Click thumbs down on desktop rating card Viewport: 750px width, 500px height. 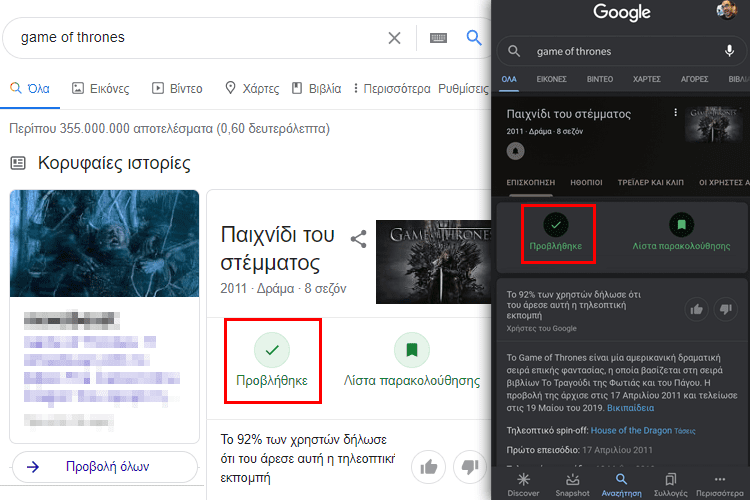470,467
